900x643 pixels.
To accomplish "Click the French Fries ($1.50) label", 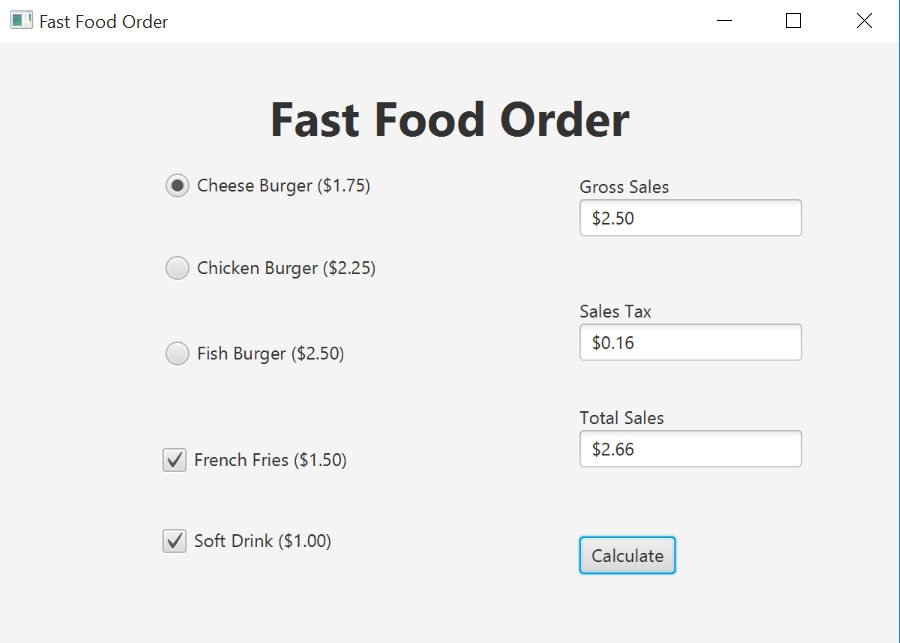I will click(270, 460).
